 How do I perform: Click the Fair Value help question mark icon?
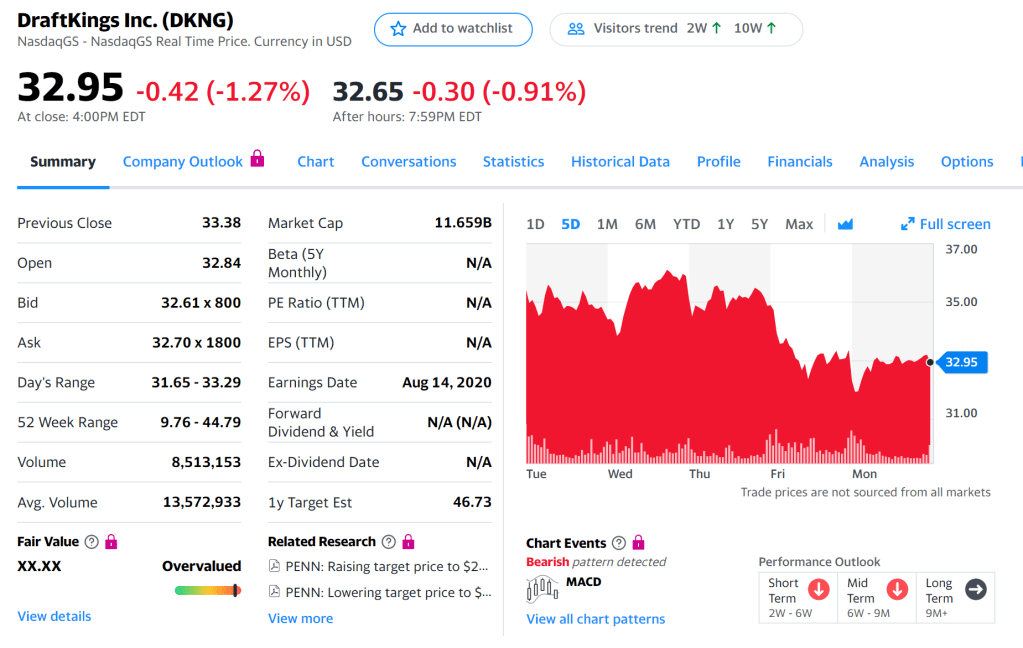(x=92, y=542)
